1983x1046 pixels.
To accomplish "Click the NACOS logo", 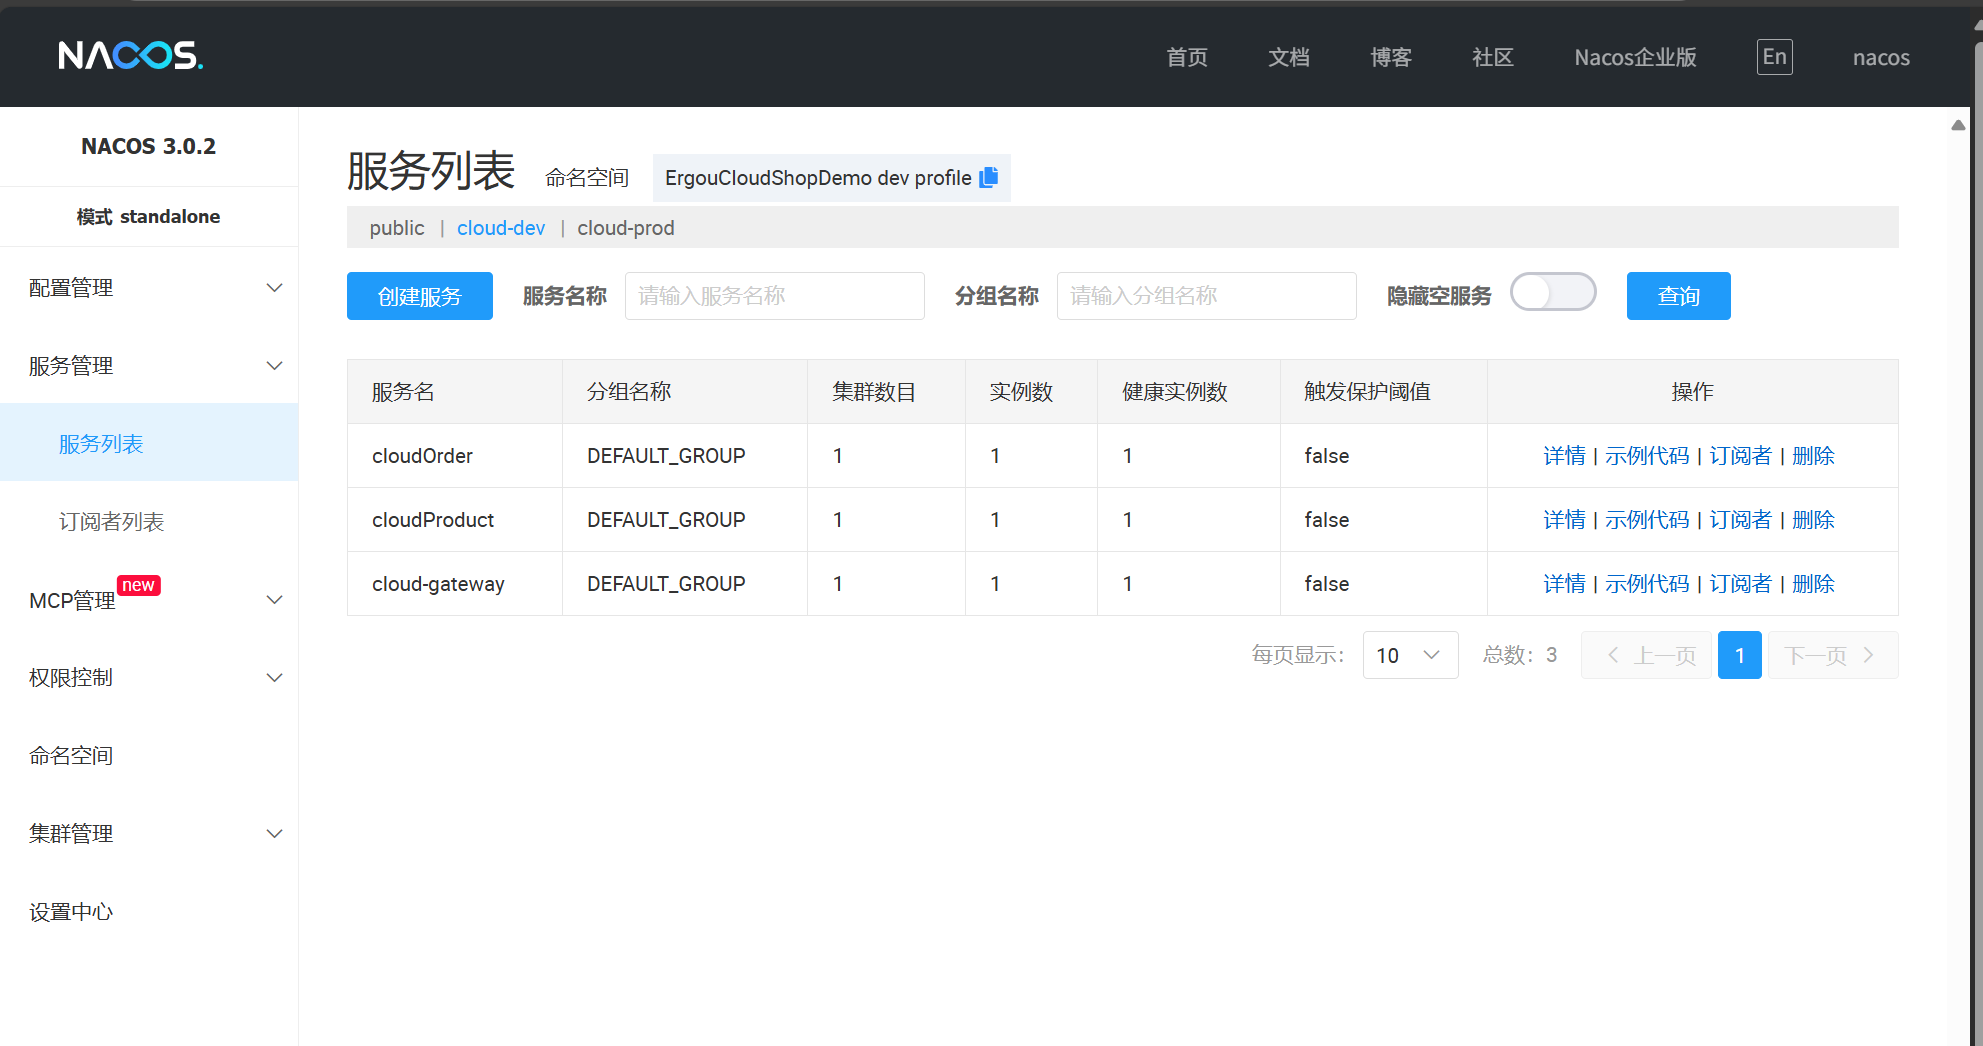I will pos(131,55).
